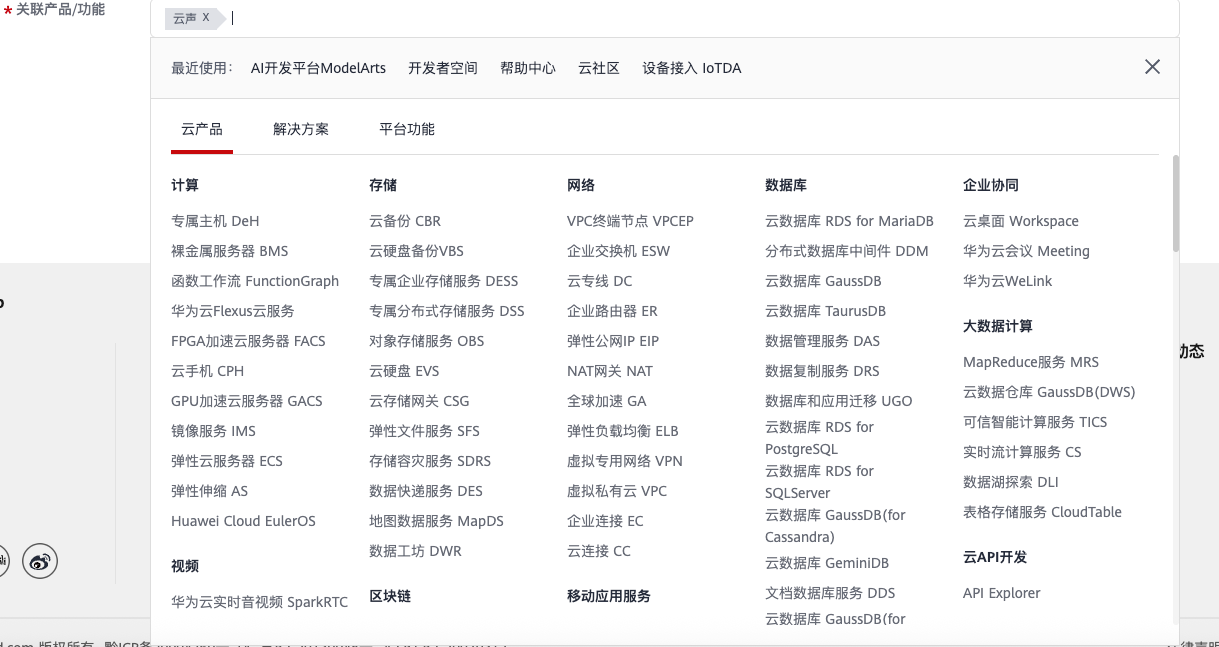Choose 弹性伸缩 AS
1219x647 pixels.
coord(209,491)
